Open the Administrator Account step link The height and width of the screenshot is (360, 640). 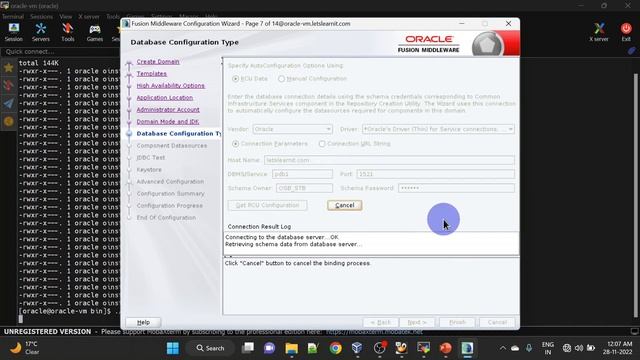point(168,110)
